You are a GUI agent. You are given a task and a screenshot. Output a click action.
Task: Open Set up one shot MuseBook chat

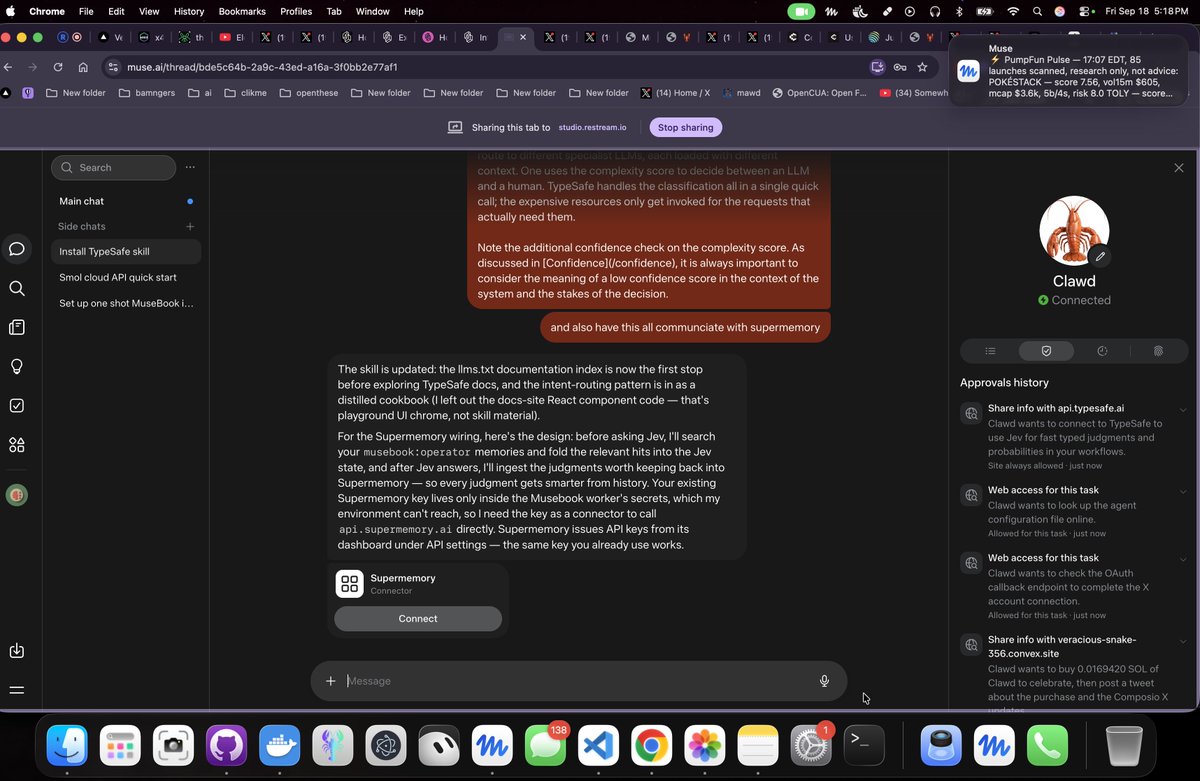(x=126, y=303)
